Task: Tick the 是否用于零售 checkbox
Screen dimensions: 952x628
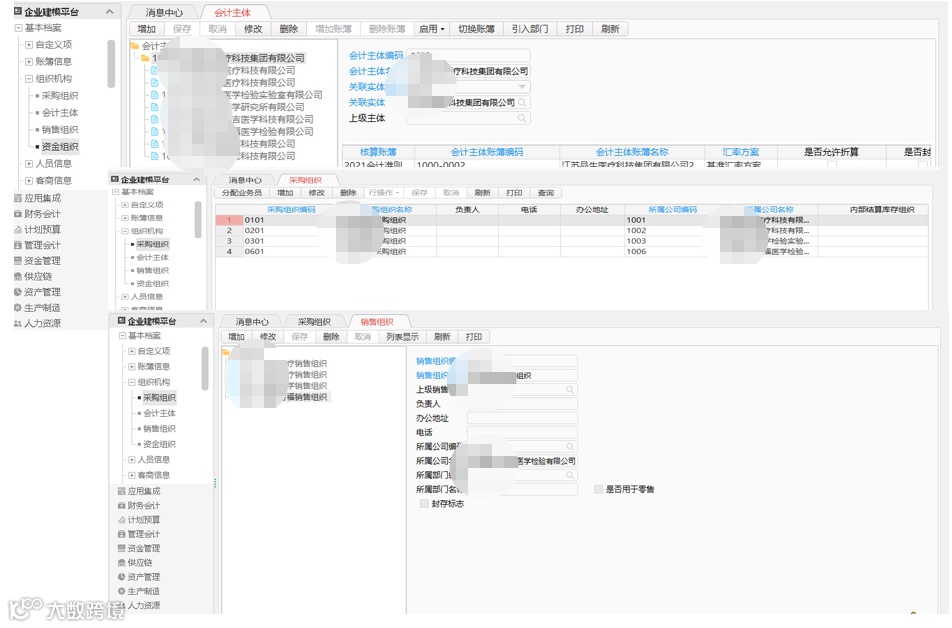Action: [598, 490]
